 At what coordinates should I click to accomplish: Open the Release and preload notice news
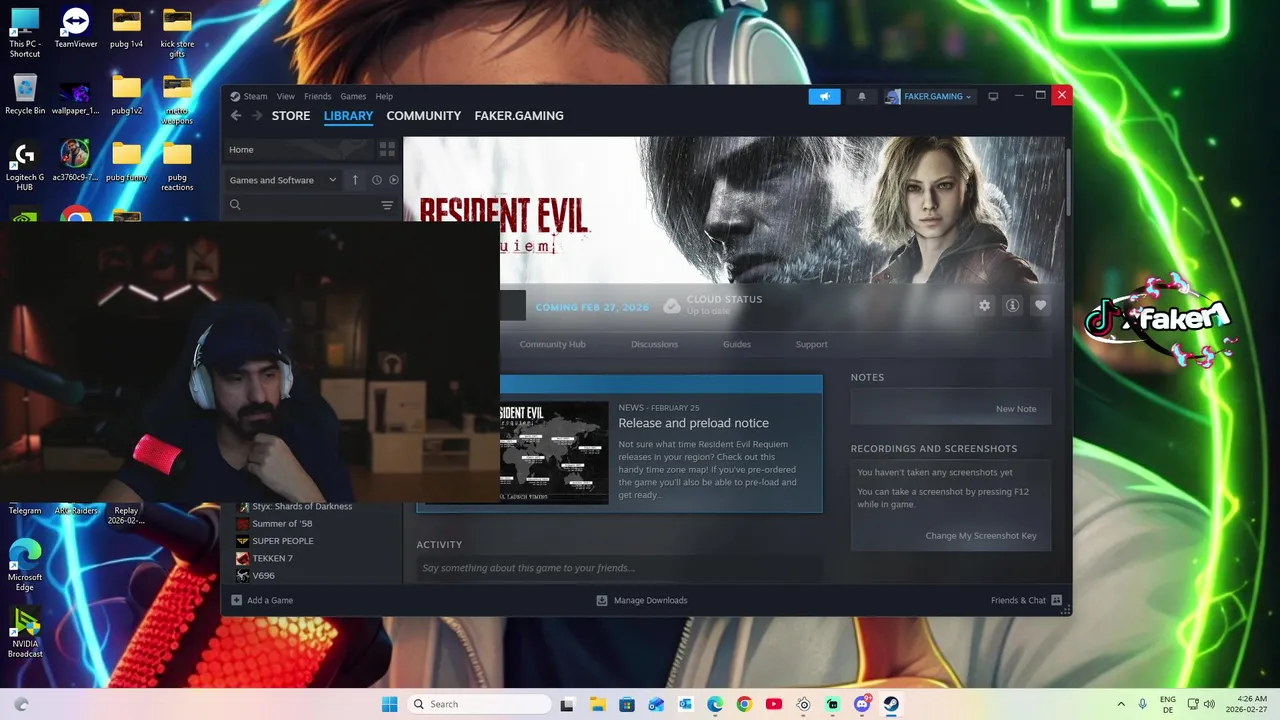(693, 423)
